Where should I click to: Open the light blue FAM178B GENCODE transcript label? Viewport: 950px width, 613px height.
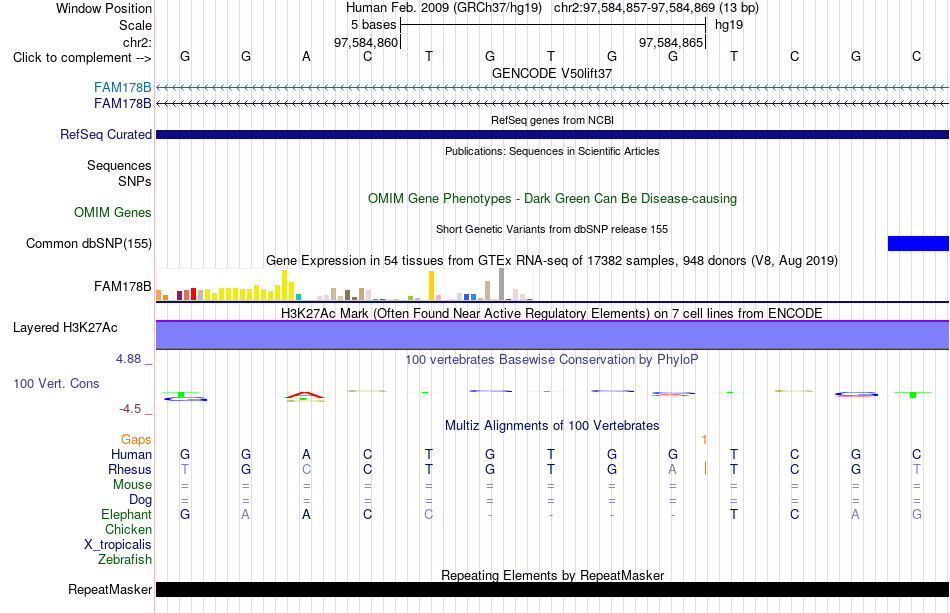click(x=122, y=87)
